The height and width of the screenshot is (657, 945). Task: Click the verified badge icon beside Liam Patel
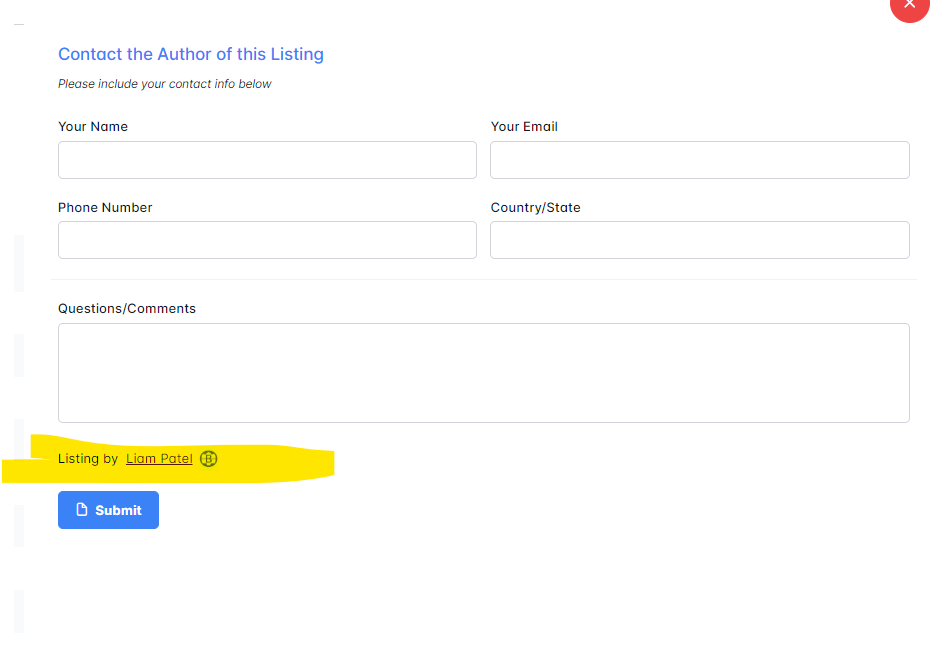(208, 459)
